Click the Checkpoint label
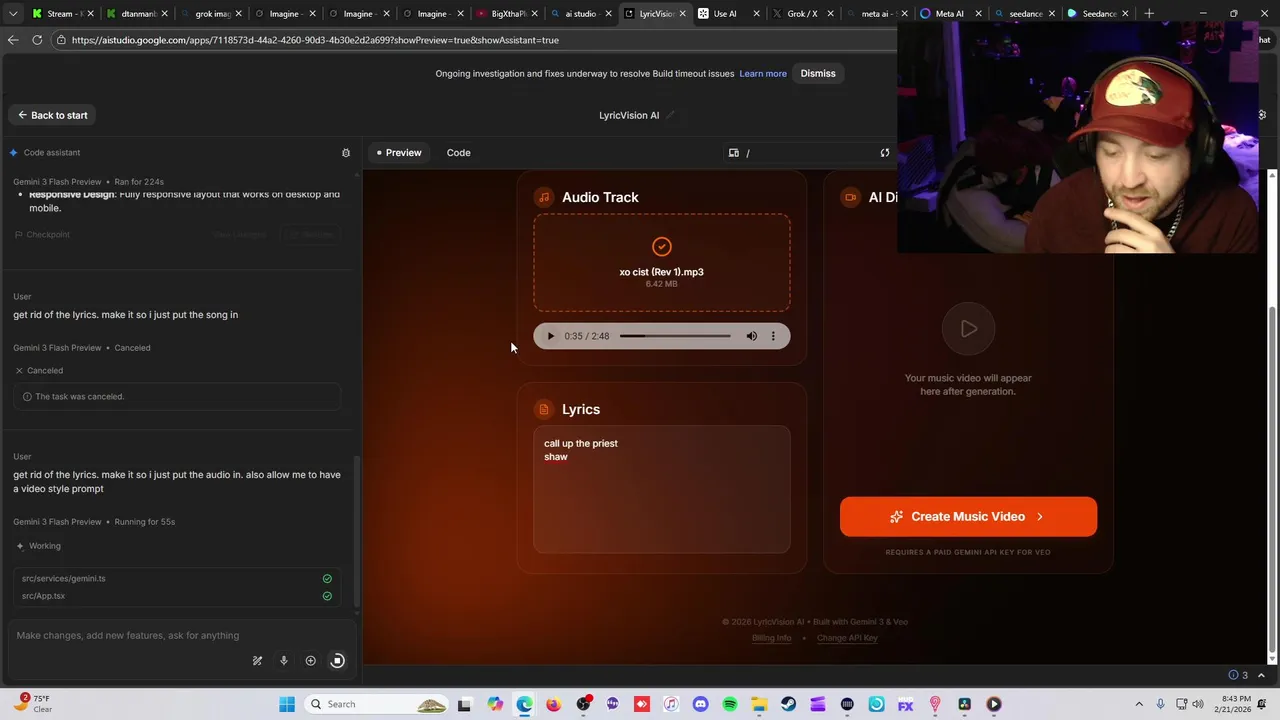 point(42,234)
